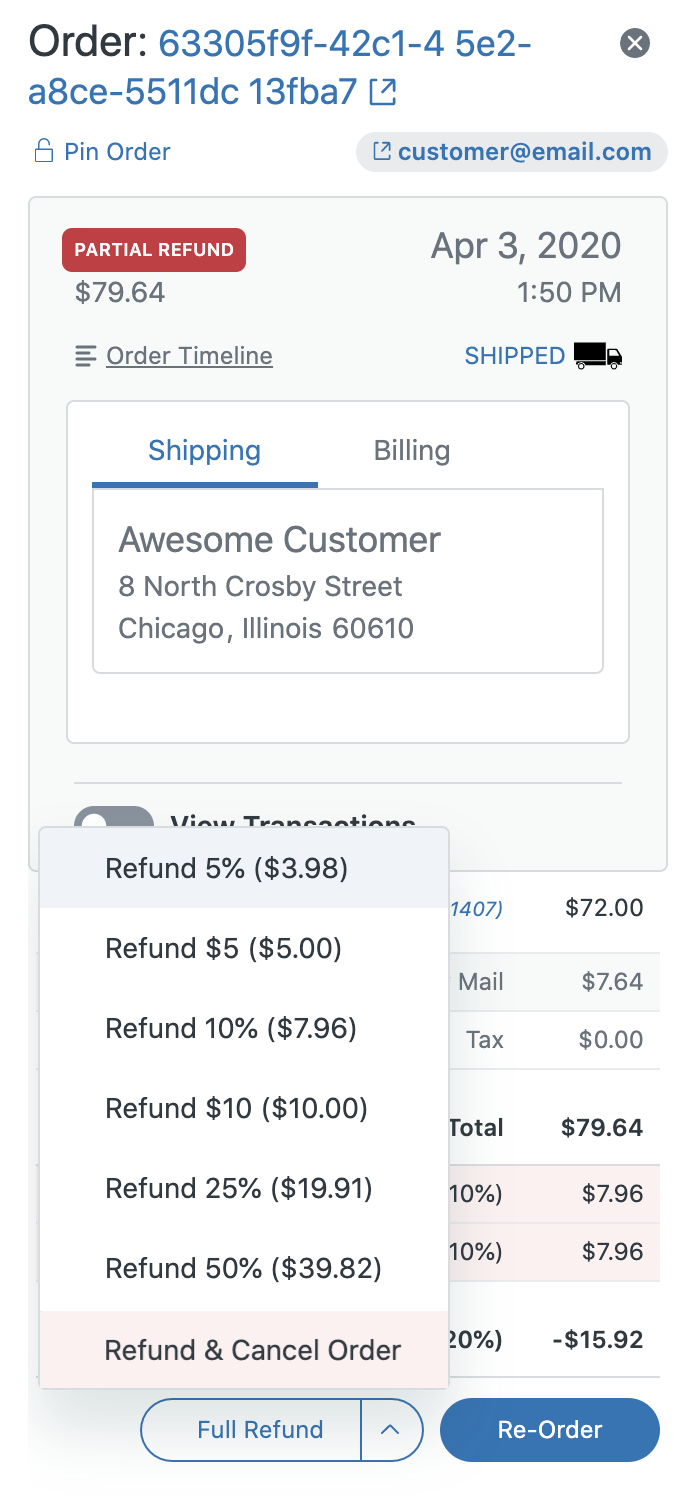Viewport: 698px width, 1502px height.
Task: Collapse the refund options chevron
Action: click(x=391, y=1430)
